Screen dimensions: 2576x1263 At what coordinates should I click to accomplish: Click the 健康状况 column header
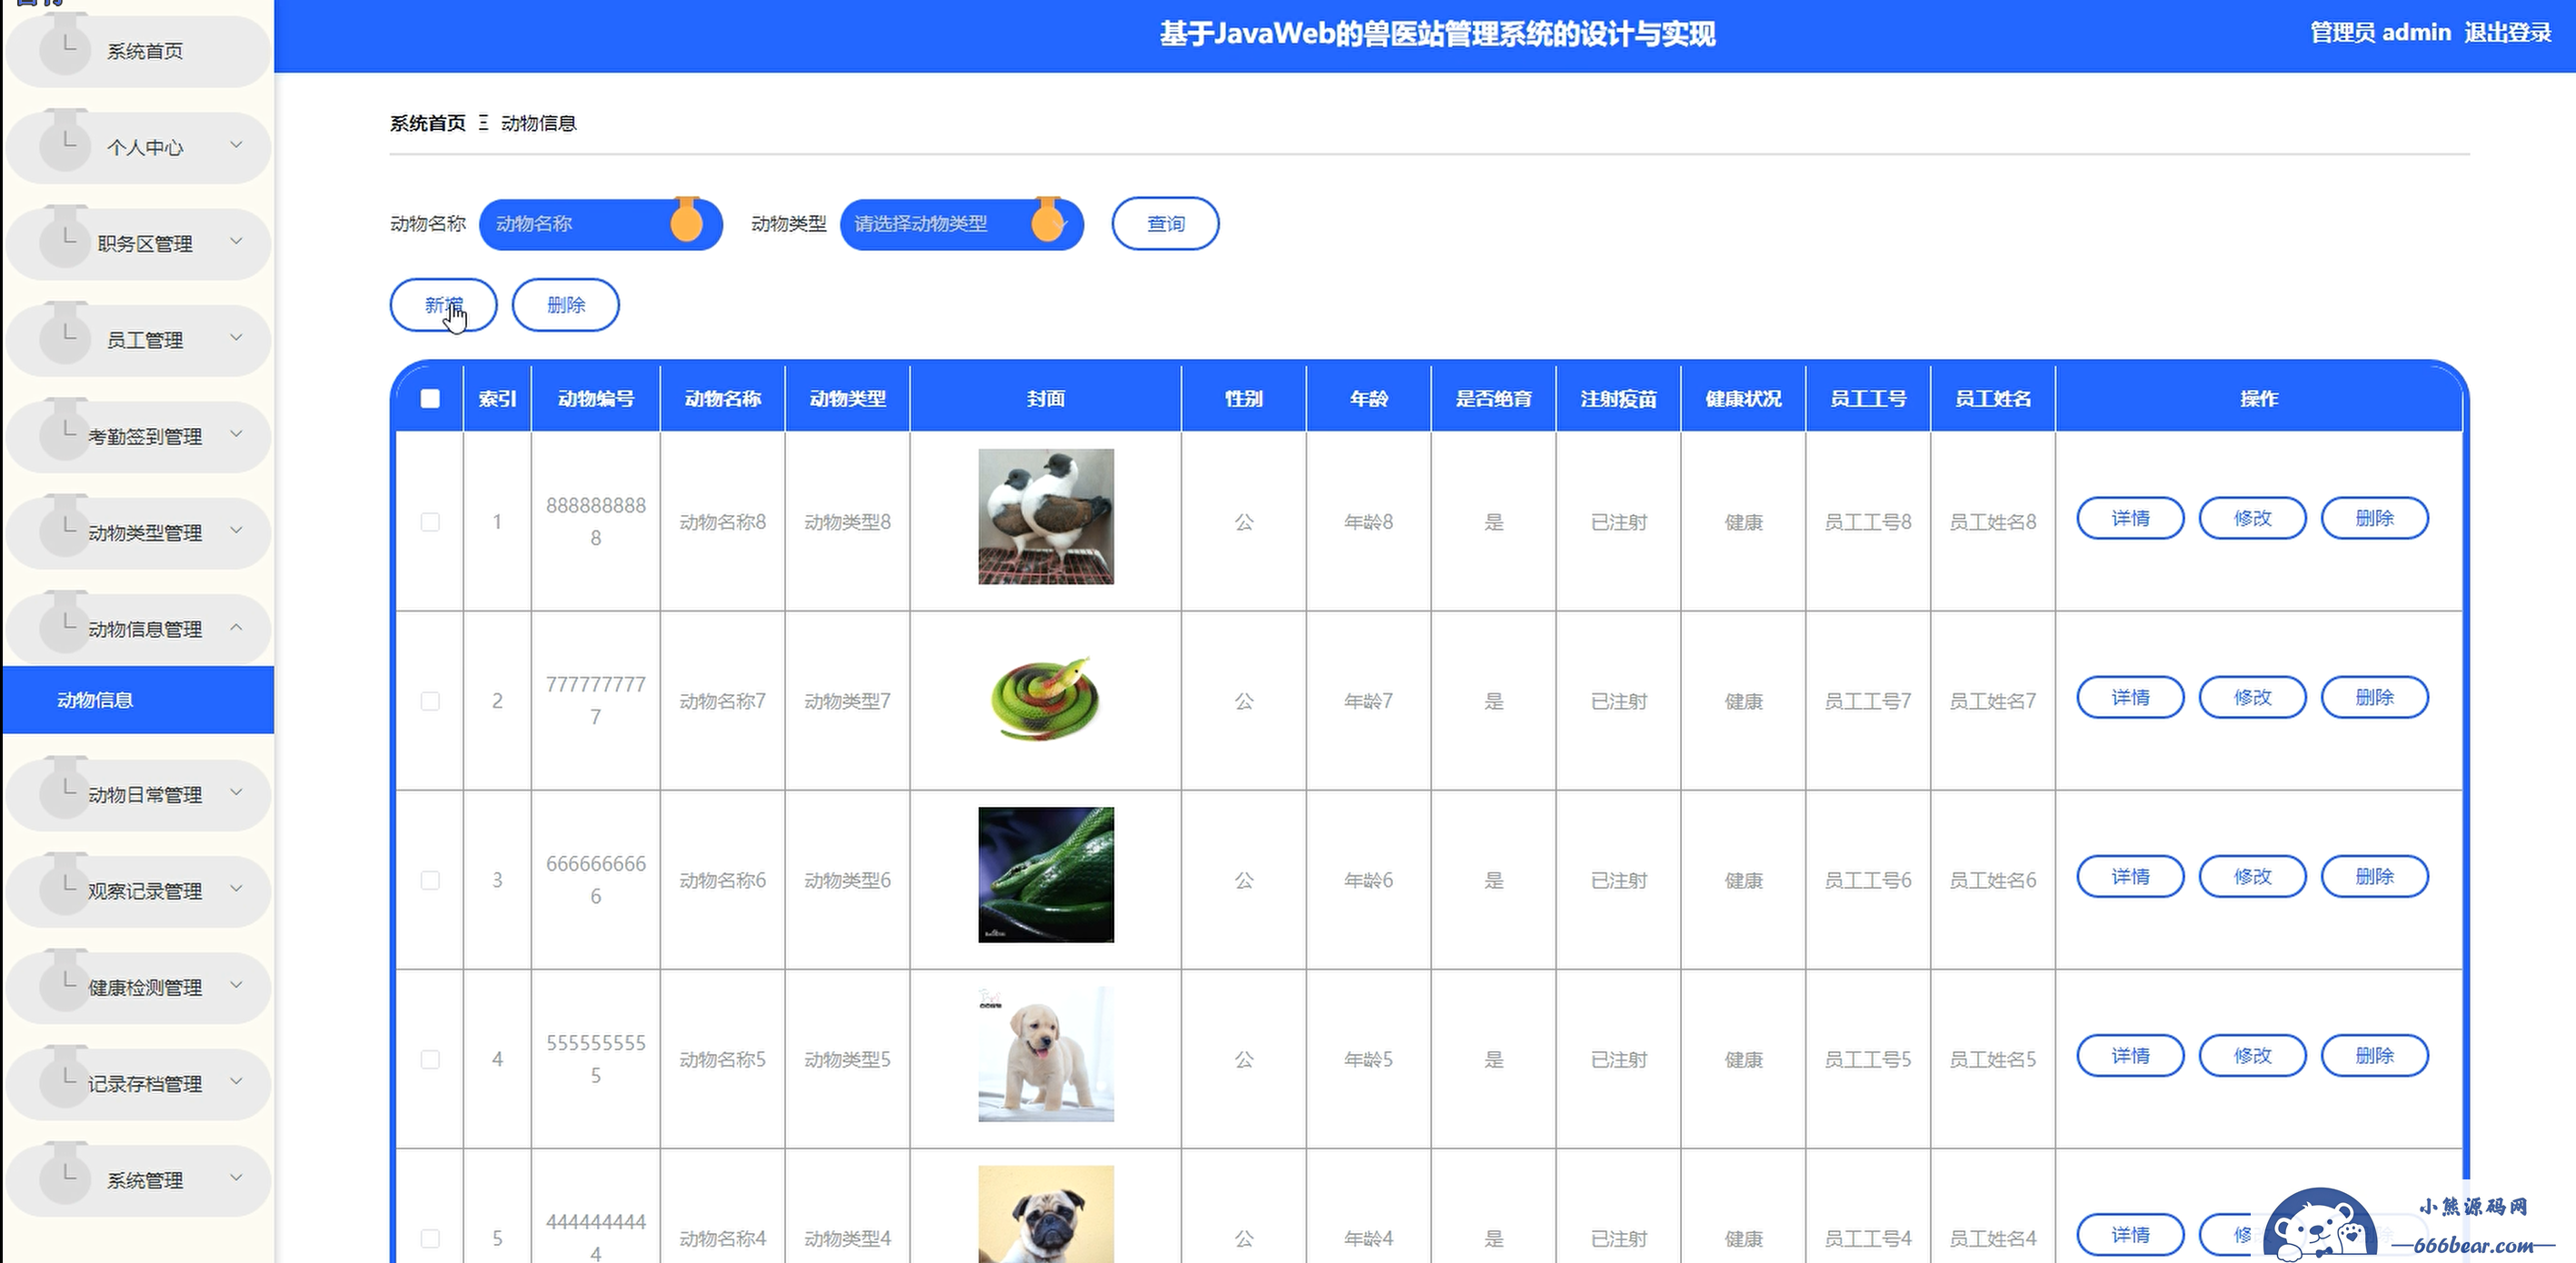click(x=1743, y=398)
